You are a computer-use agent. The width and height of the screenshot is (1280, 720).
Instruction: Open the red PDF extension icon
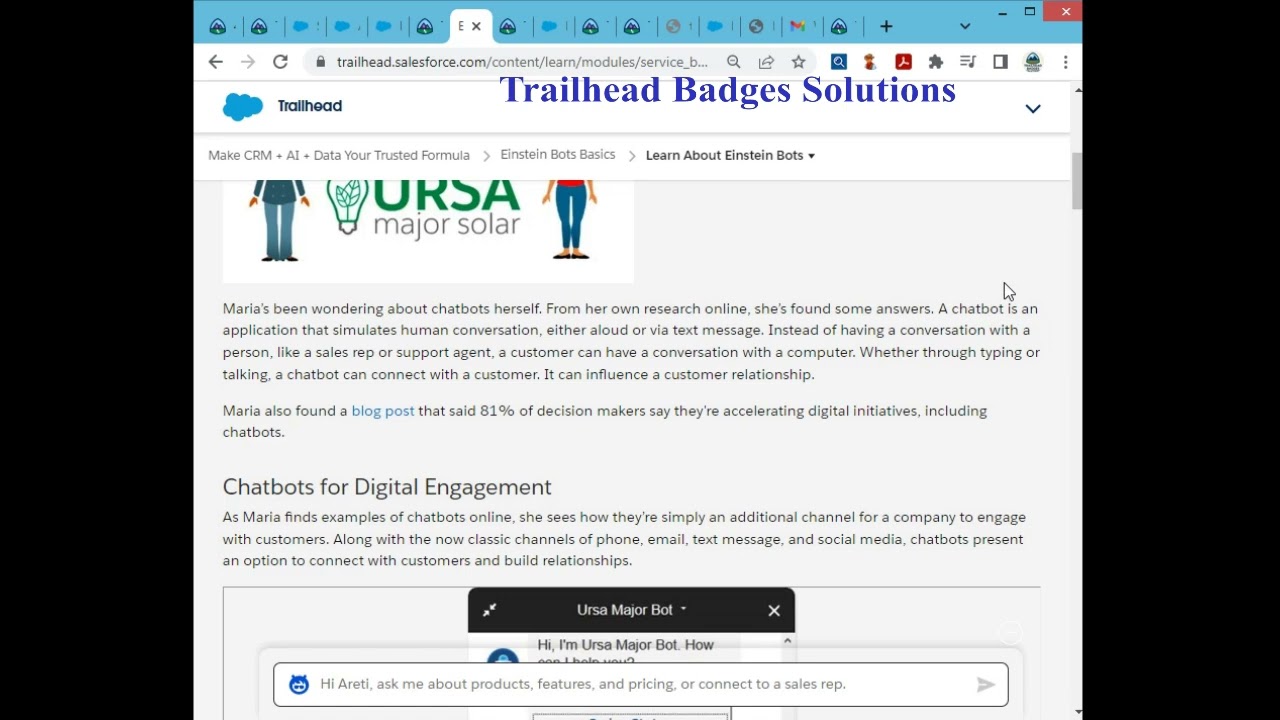click(903, 62)
